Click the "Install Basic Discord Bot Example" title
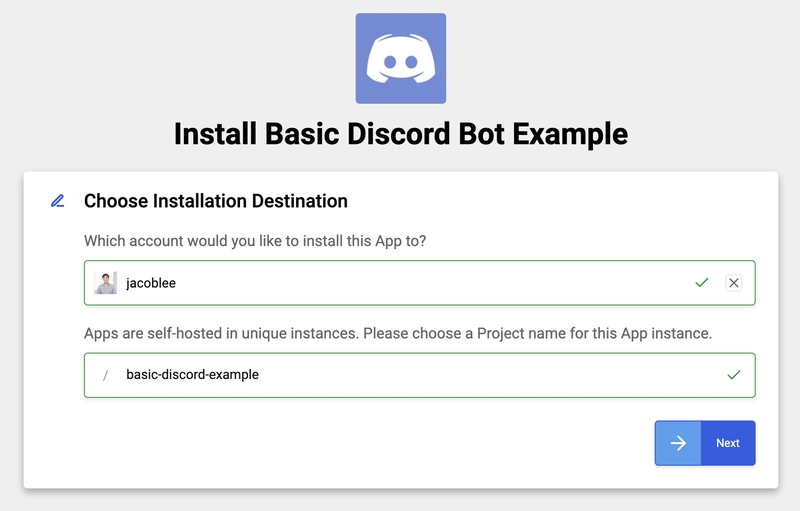Screen dimensions: 800x511 point(401,134)
